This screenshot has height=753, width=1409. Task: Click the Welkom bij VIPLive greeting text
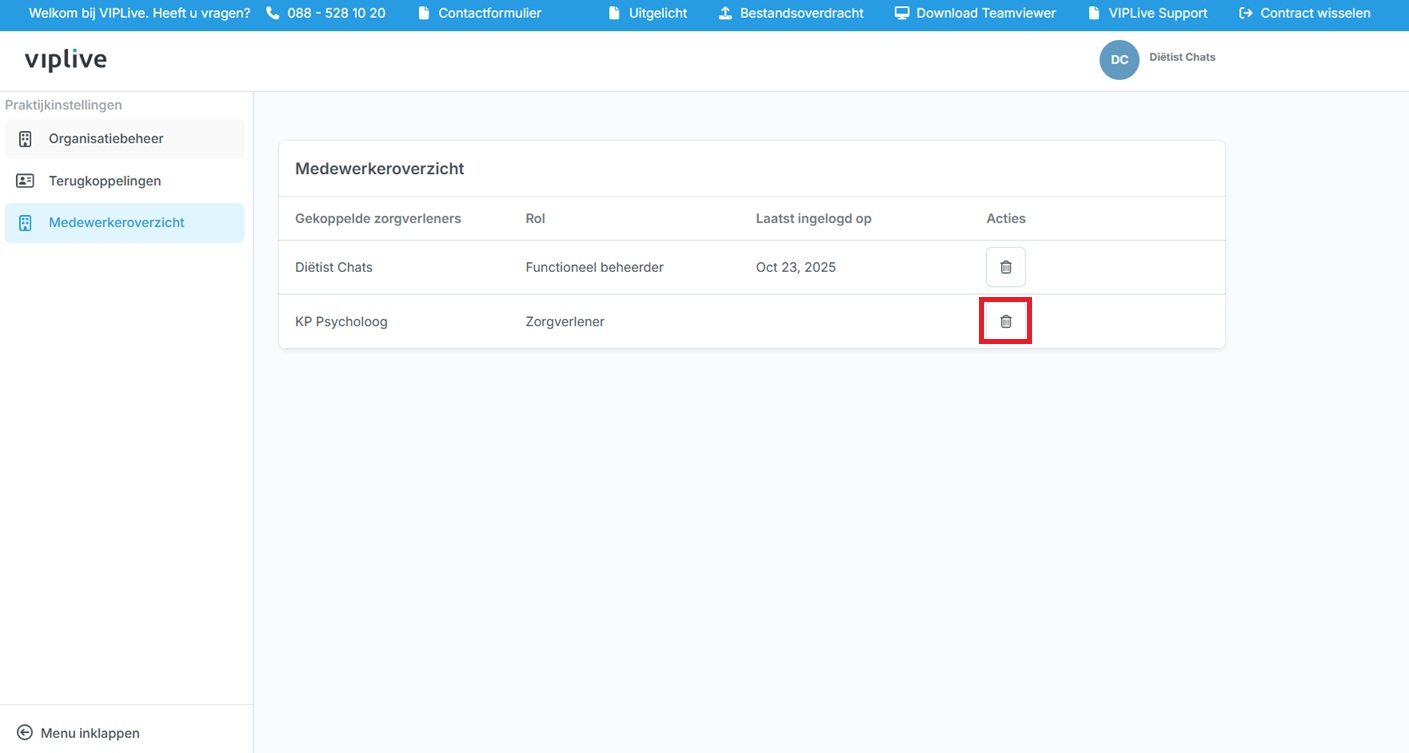[x=140, y=13]
